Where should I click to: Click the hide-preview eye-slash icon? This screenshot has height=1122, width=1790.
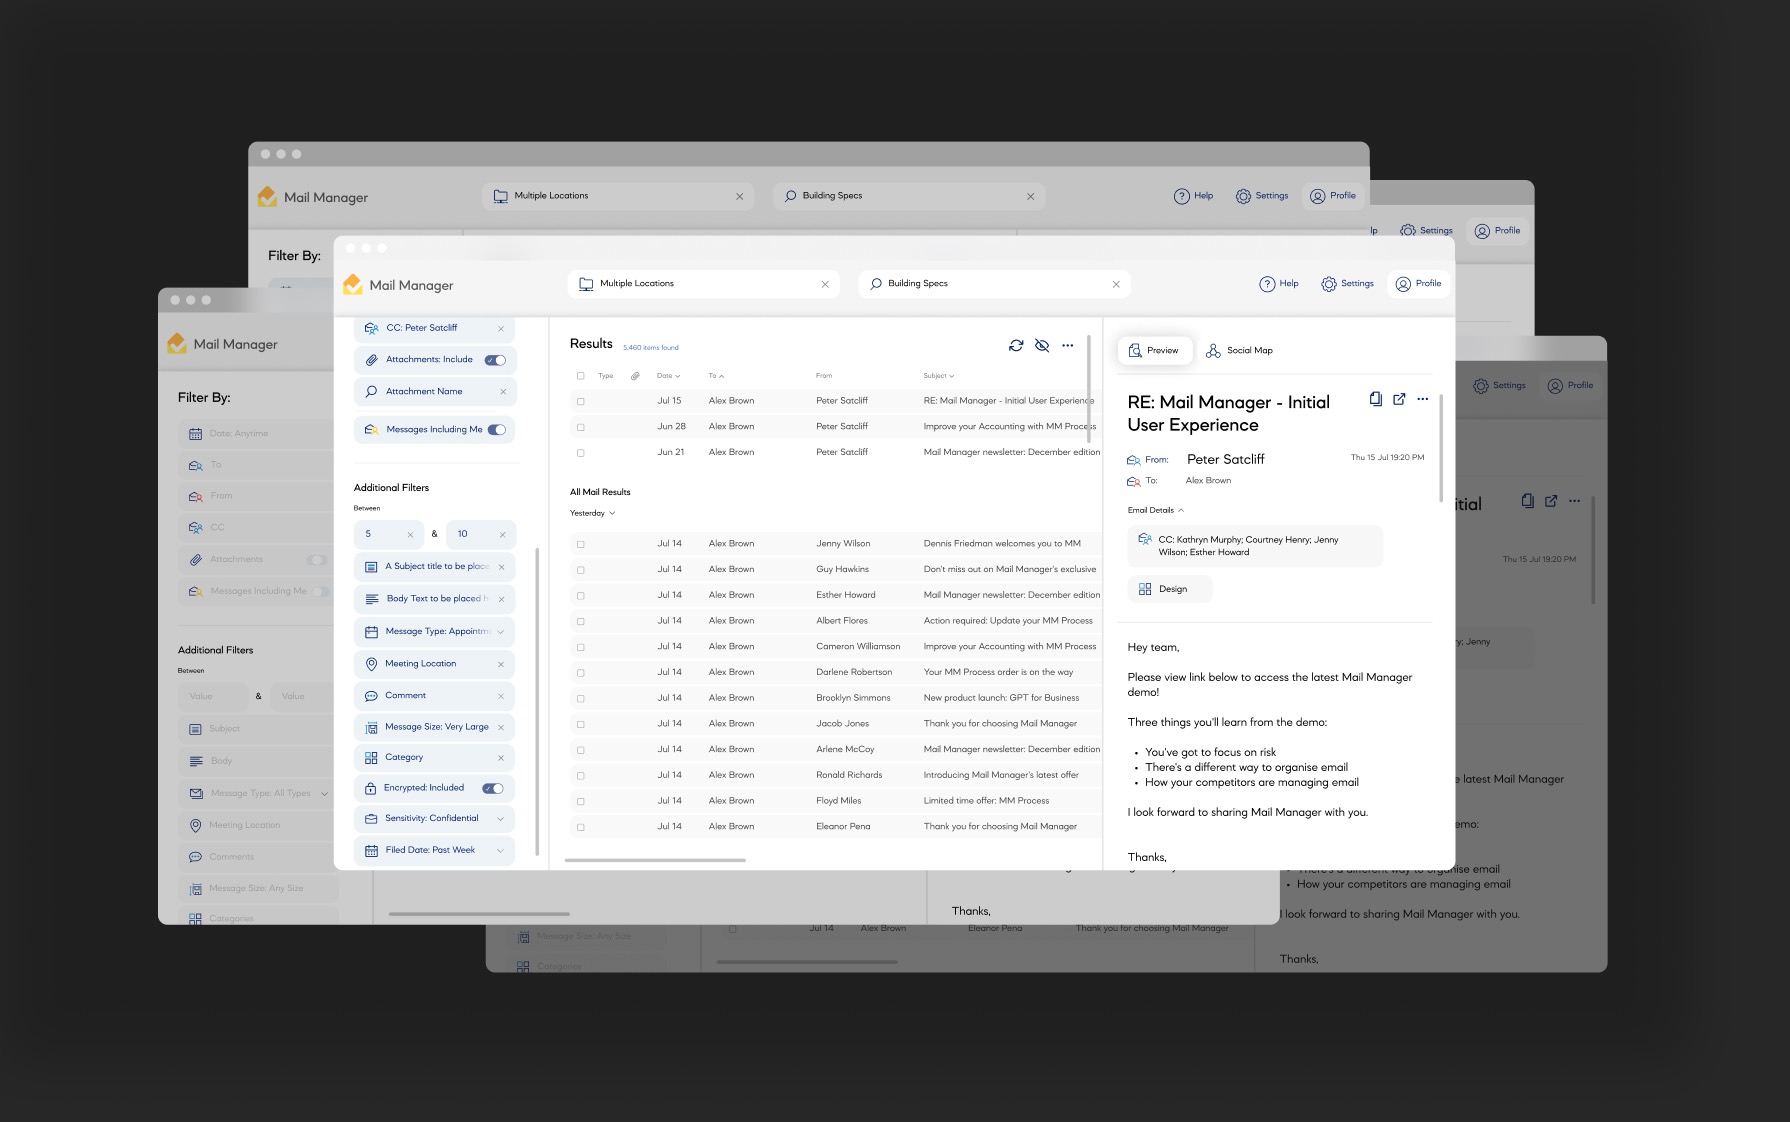1042,345
